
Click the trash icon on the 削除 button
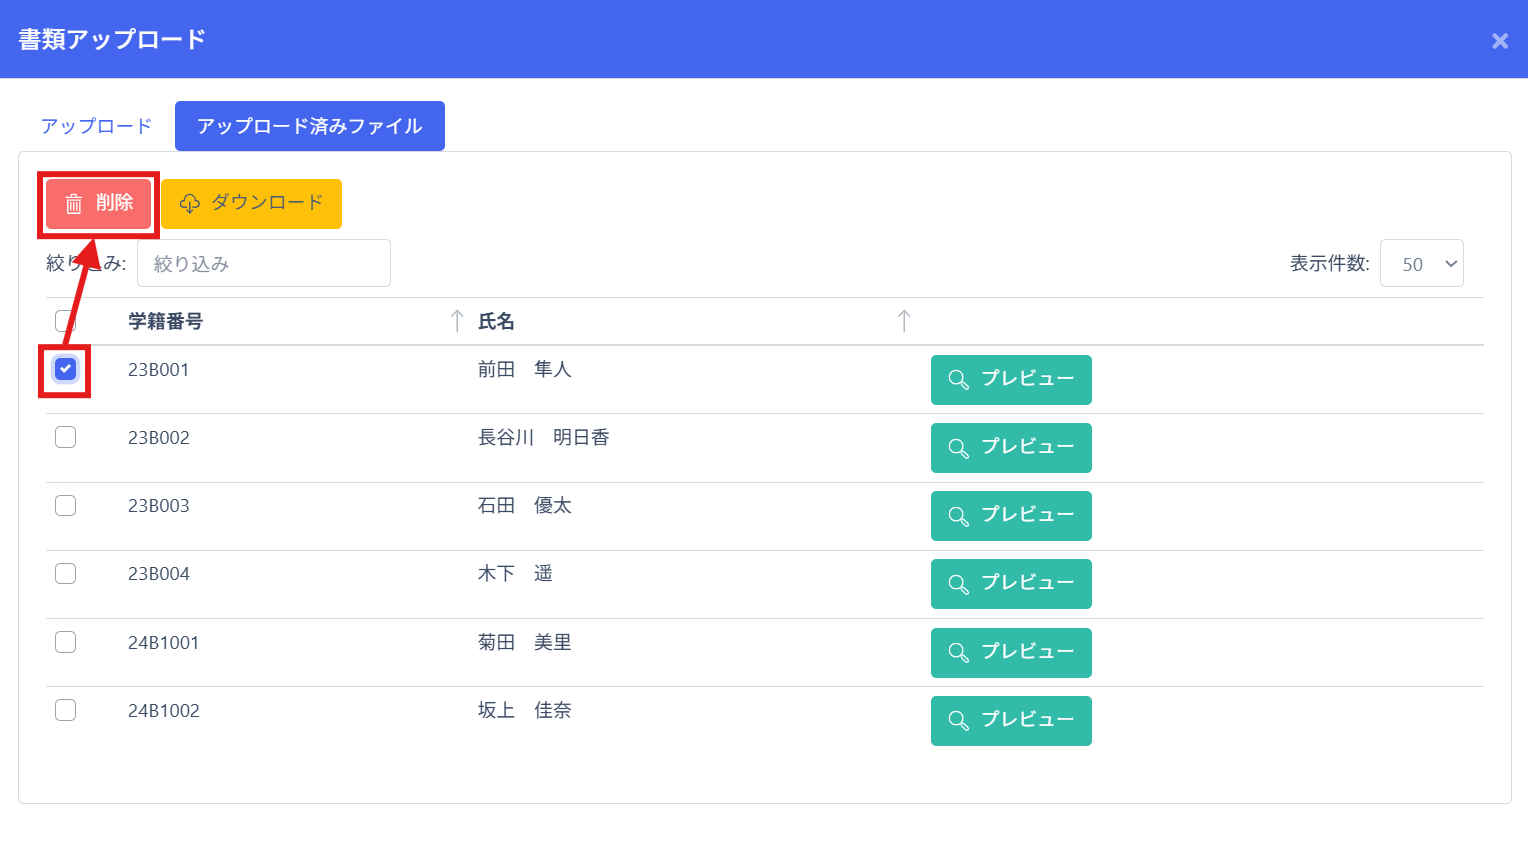pyautogui.click(x=74, y=204)
